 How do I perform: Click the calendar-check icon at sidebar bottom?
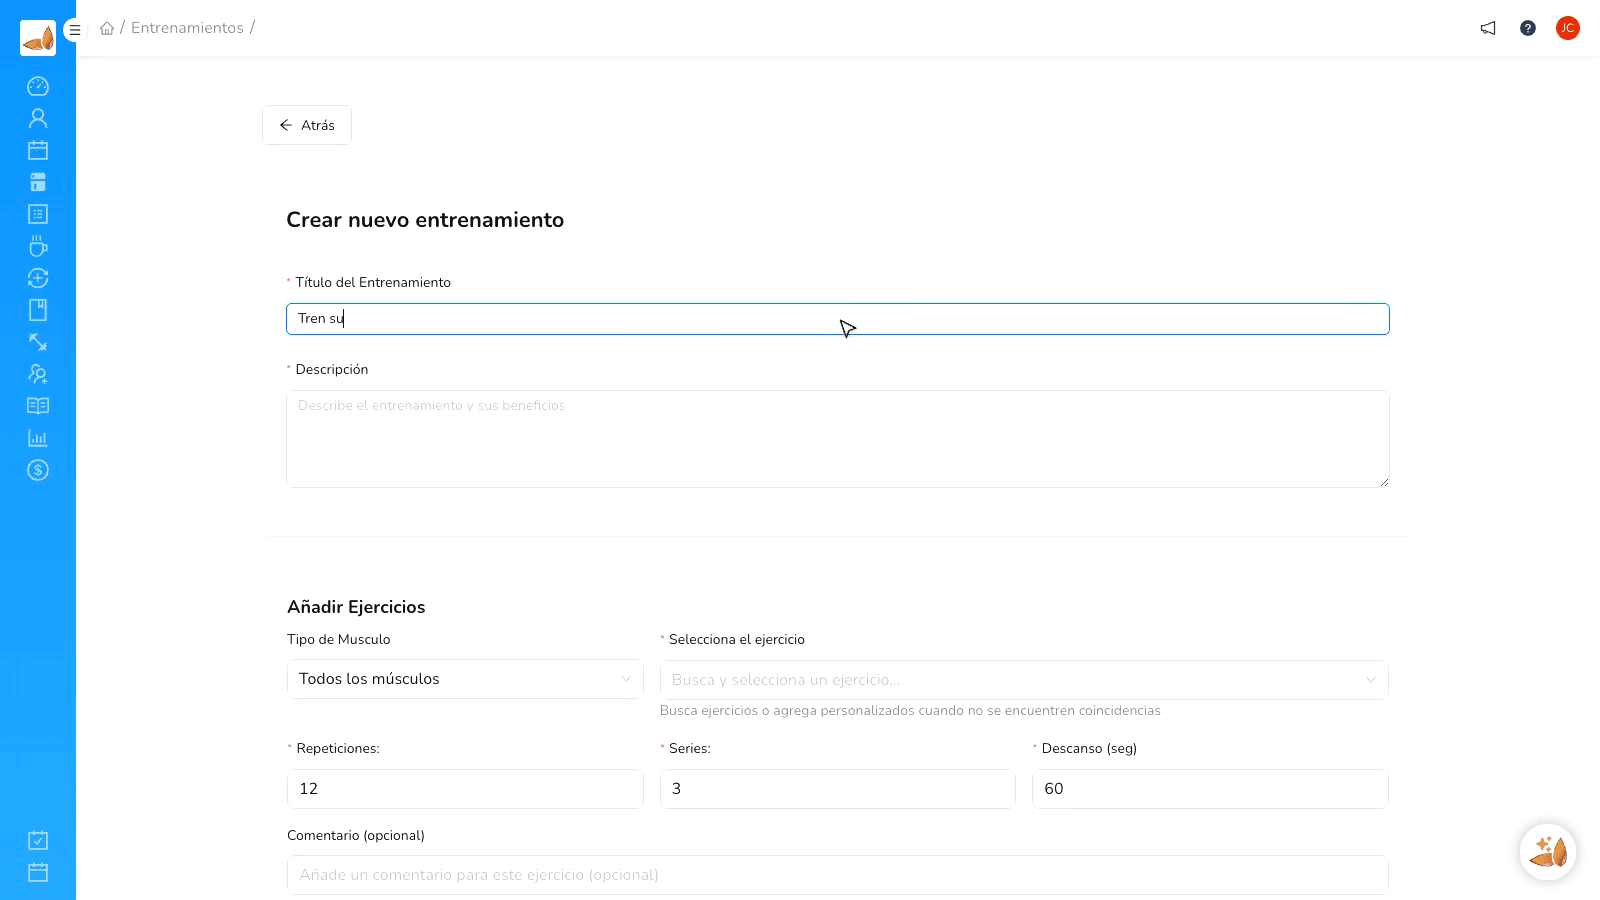tap(38, 840)
